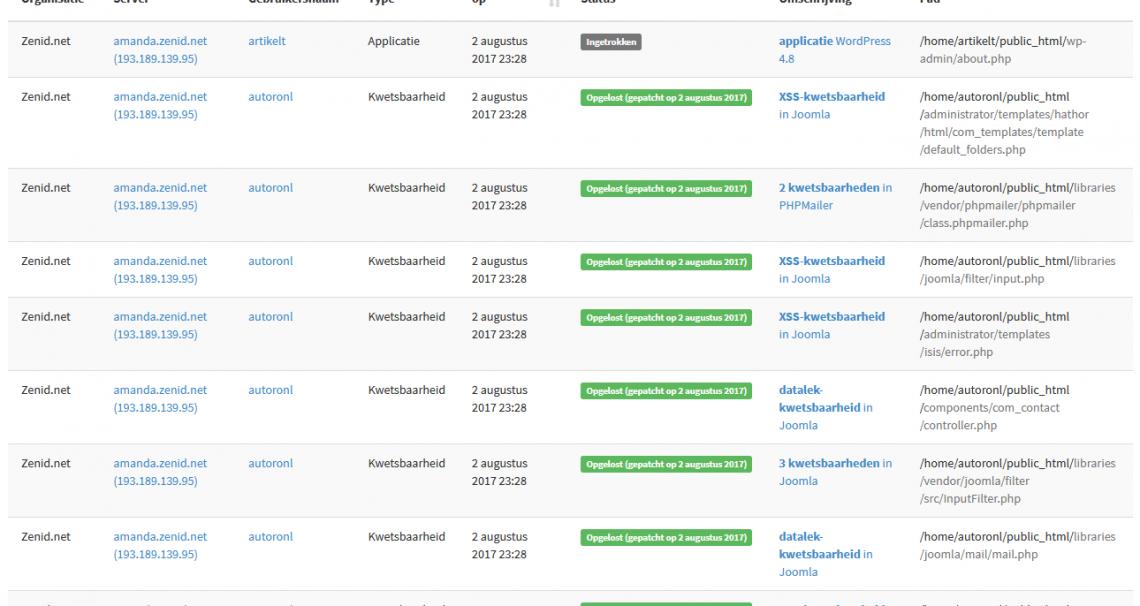
Task: Click 'autoronl' username in the filter/input.php row
Action: click(270, 261)
